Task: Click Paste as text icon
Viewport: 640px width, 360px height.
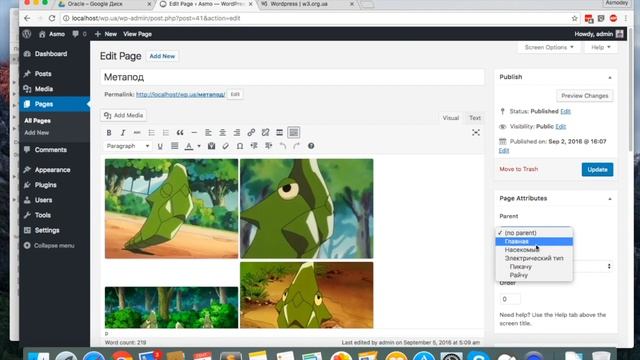Action: click(211, 146)
